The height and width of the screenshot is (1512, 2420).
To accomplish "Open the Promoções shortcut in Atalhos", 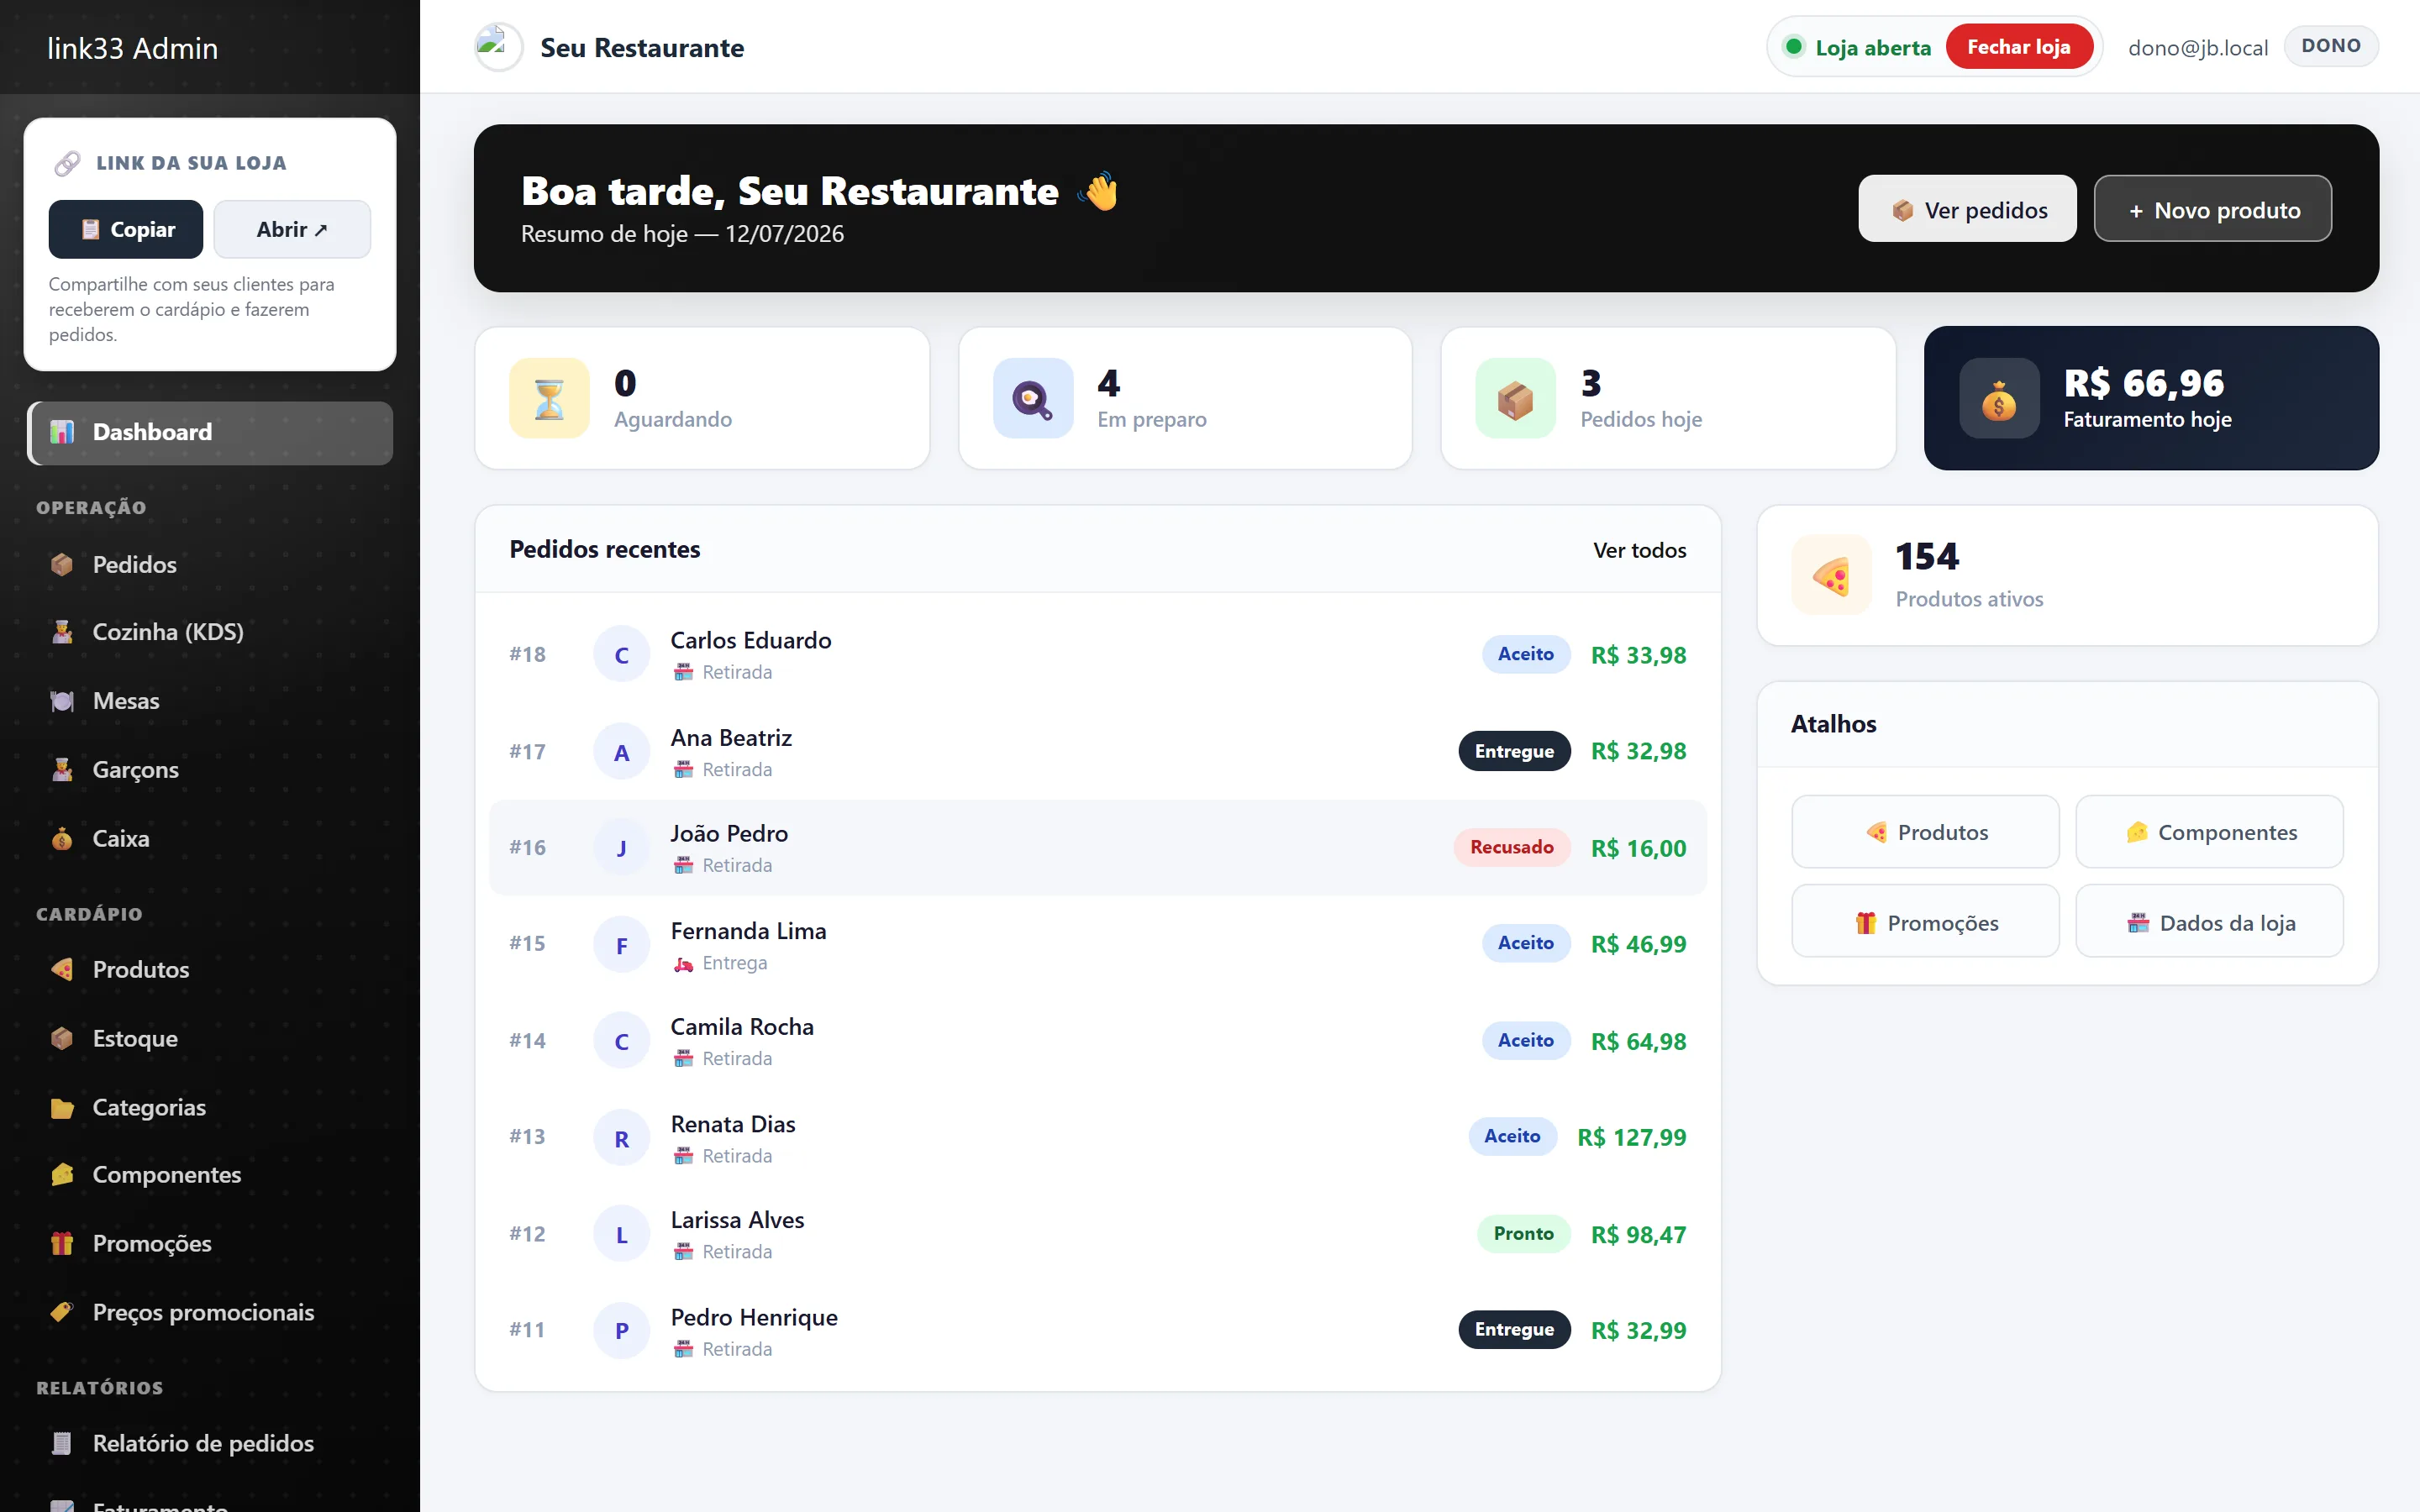I will click(1925, 921).
